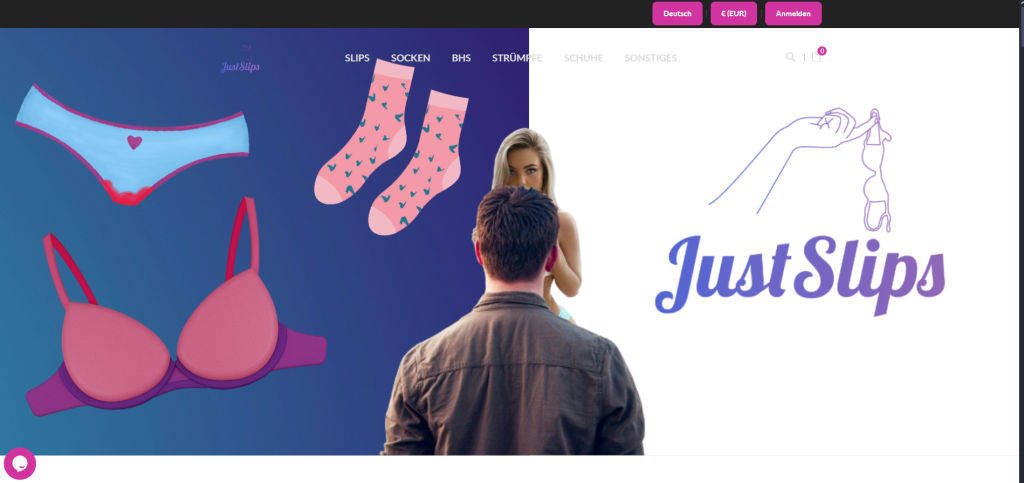Open the chat bubble widget

tap(20, 463)
